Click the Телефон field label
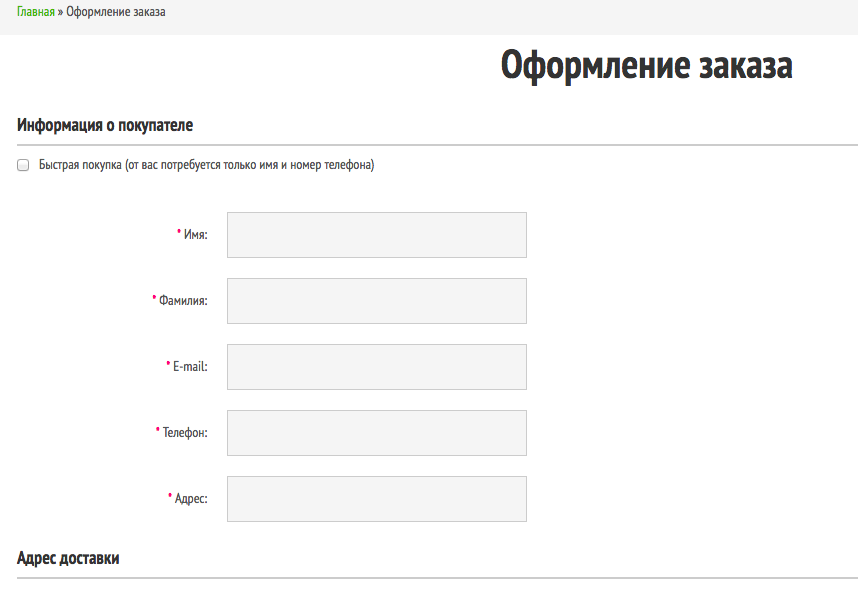858x606 pixels. point(185,433)
